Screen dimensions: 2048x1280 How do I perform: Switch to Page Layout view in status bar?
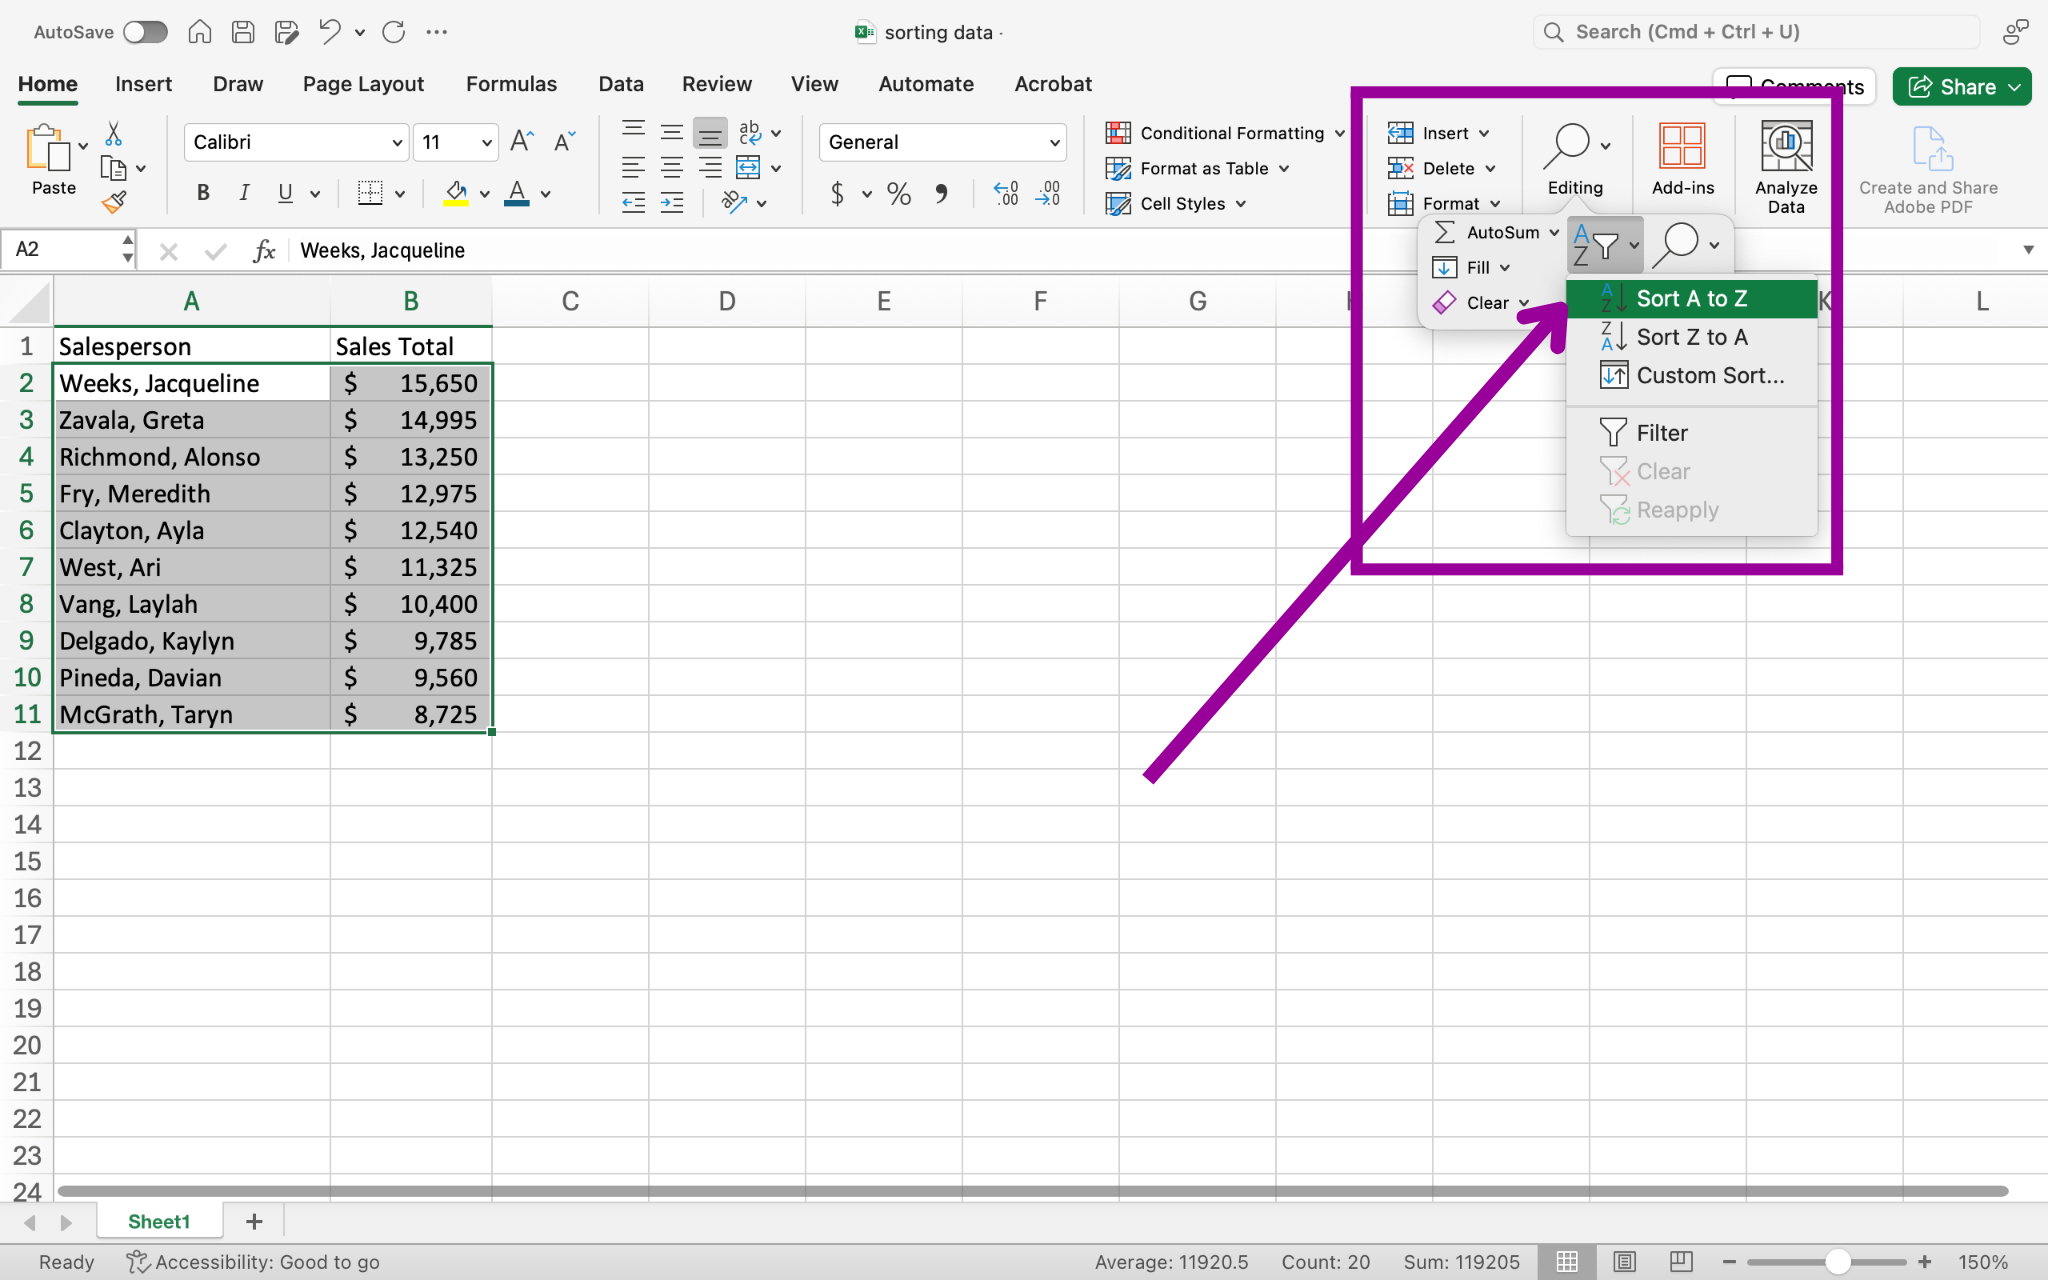(1625, 1262)
